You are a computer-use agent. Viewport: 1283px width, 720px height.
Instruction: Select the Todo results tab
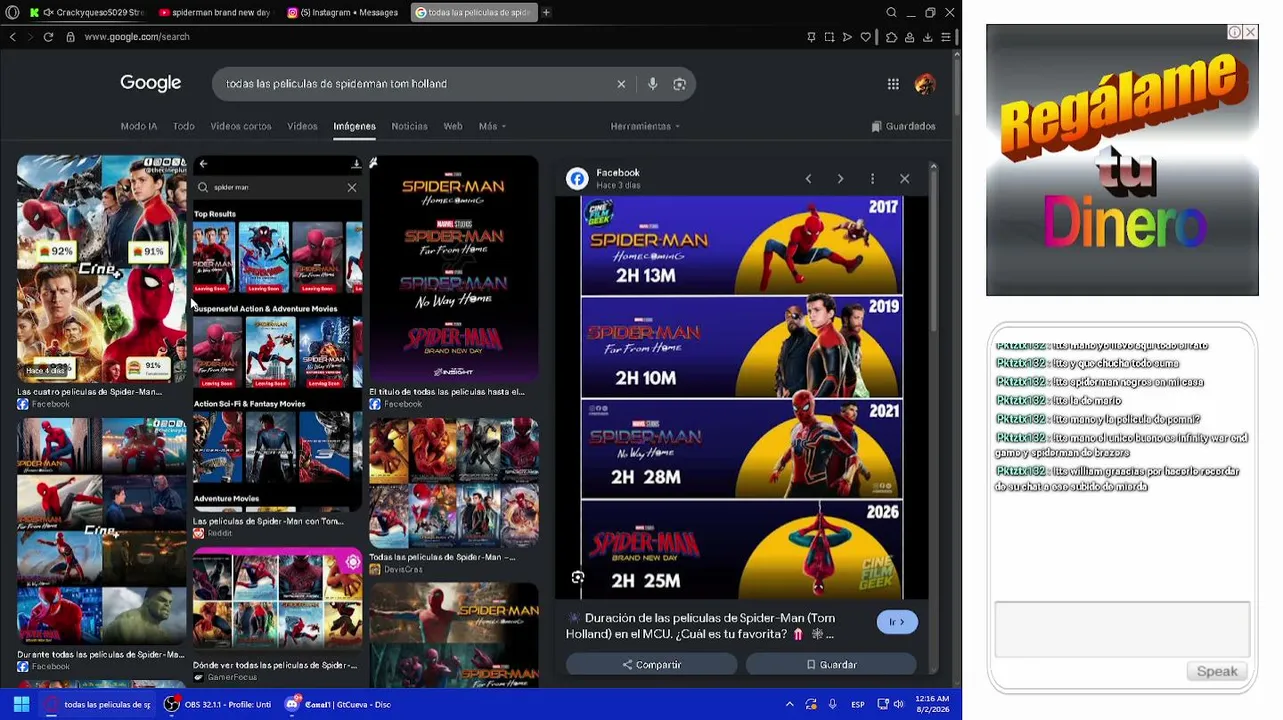point(184,126)
